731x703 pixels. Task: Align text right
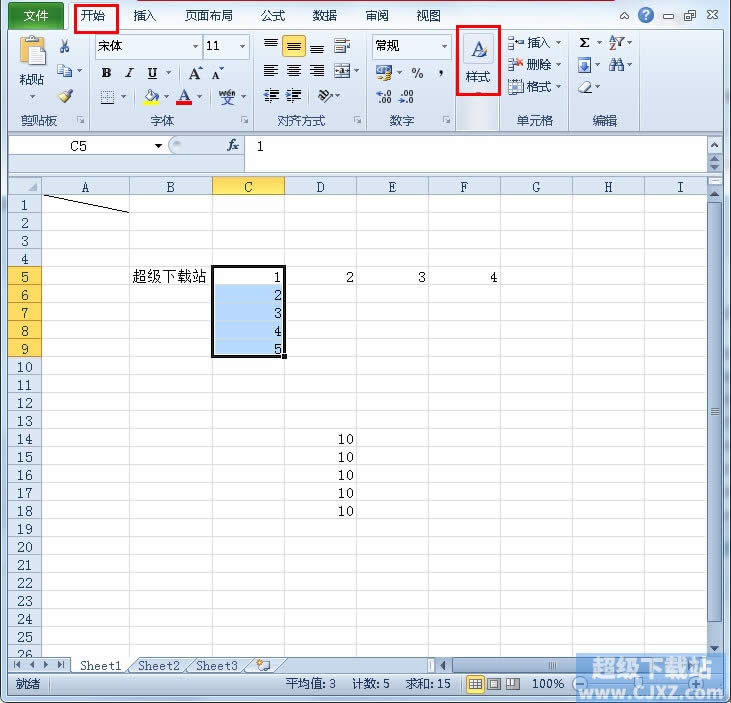(x=317, y=71)
